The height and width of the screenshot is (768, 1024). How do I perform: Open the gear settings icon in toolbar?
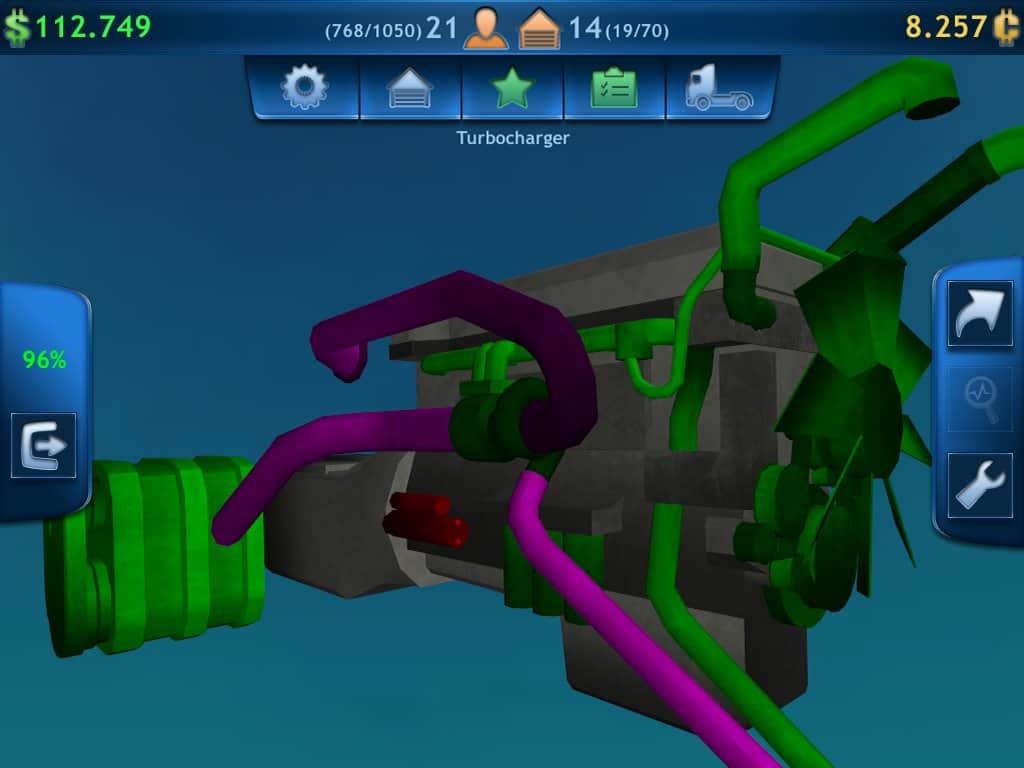click(305, 88)
